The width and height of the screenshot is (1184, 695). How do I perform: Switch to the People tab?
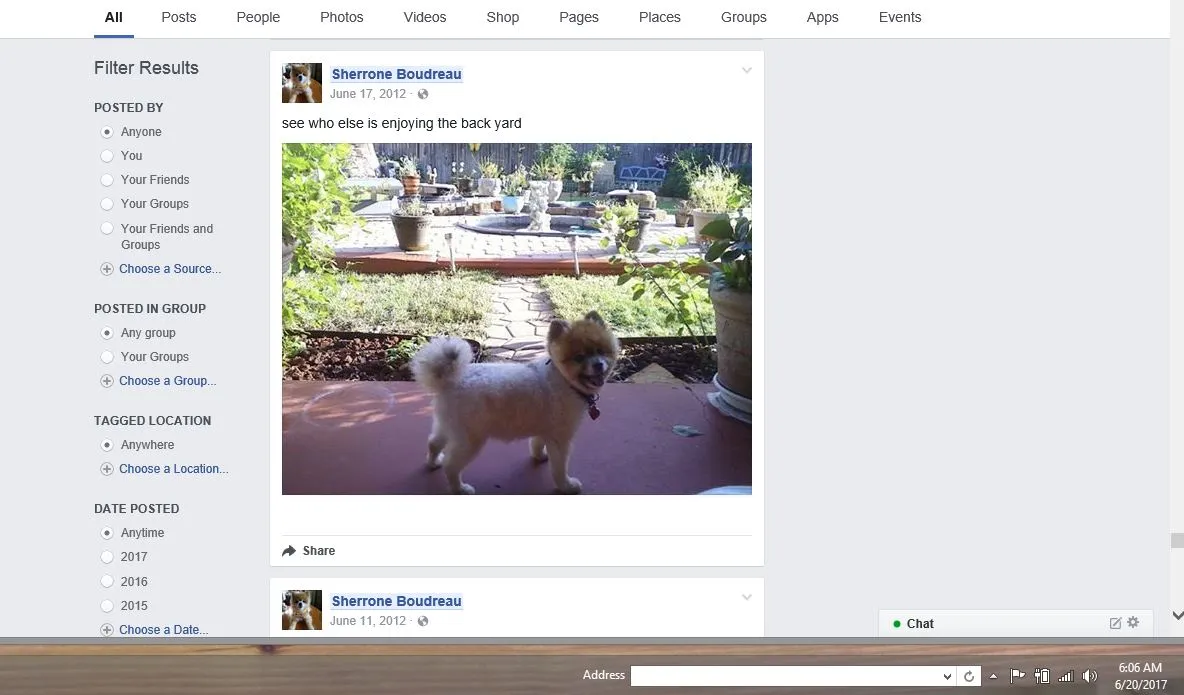point(258,17)
